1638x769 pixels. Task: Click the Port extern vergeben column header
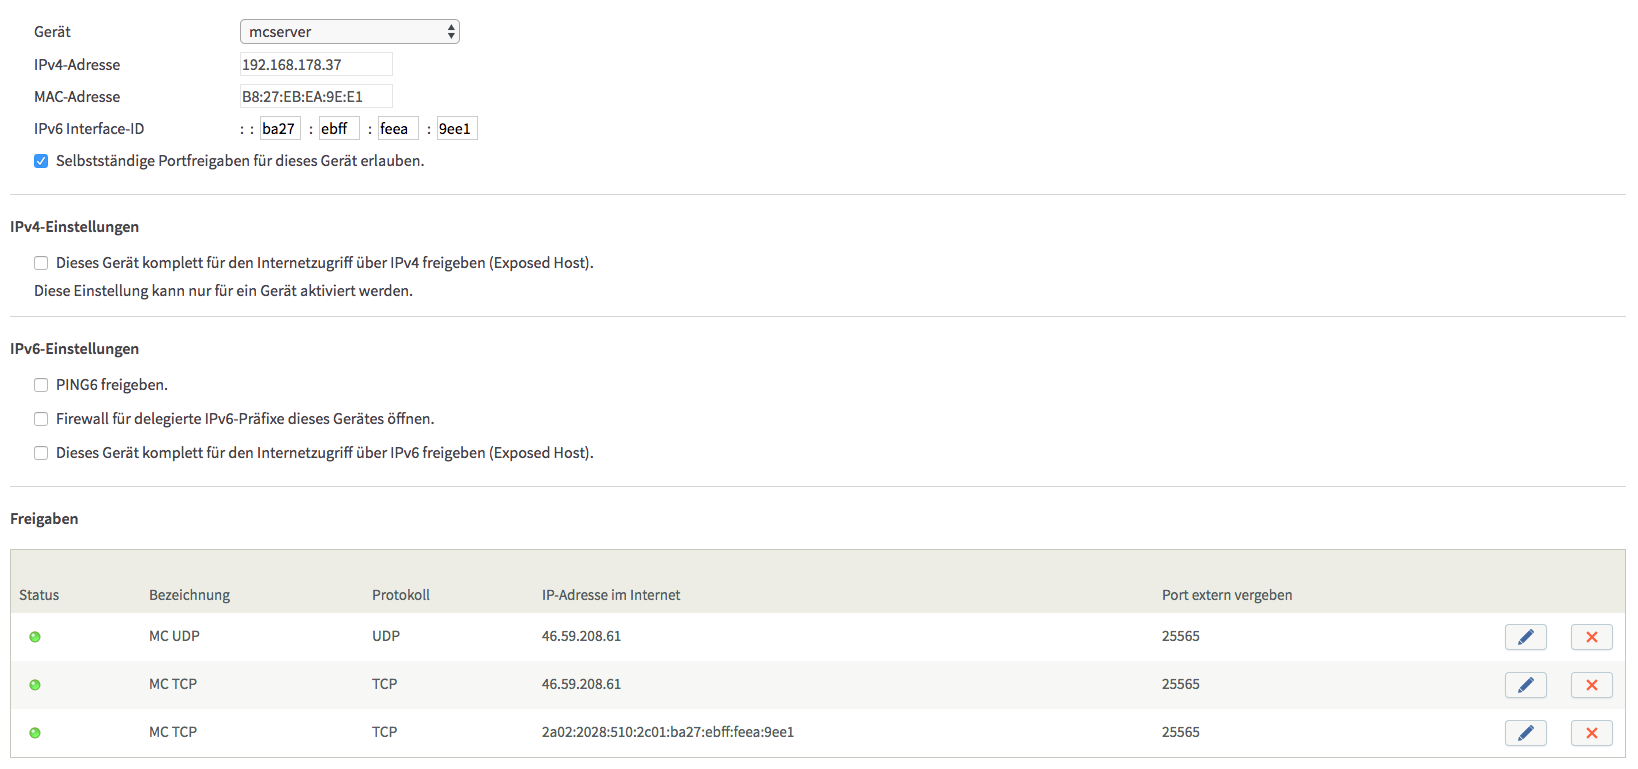(1227, 595)
